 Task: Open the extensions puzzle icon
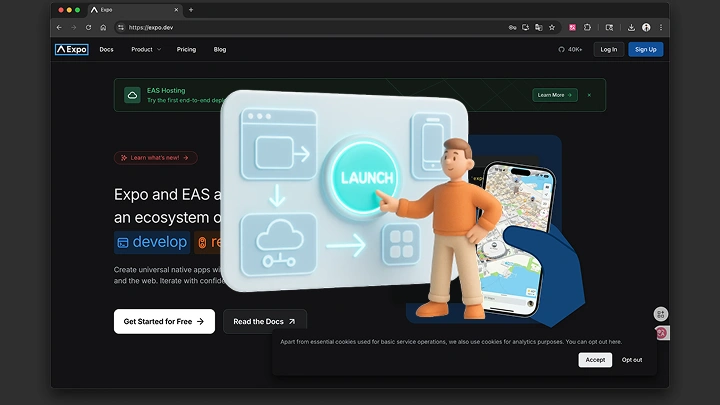tap(587, 28)
